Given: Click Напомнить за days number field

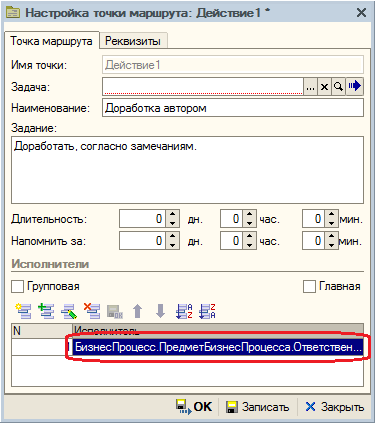Looking at the screenshot, I should 142,240.
